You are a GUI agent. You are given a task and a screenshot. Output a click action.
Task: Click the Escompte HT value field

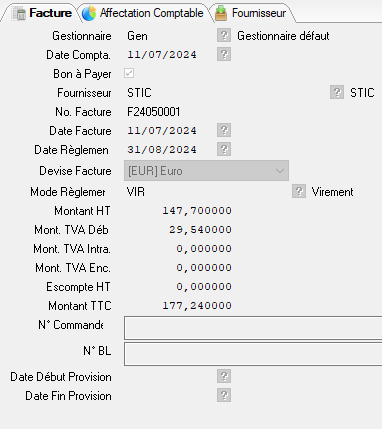coord(179,287)
